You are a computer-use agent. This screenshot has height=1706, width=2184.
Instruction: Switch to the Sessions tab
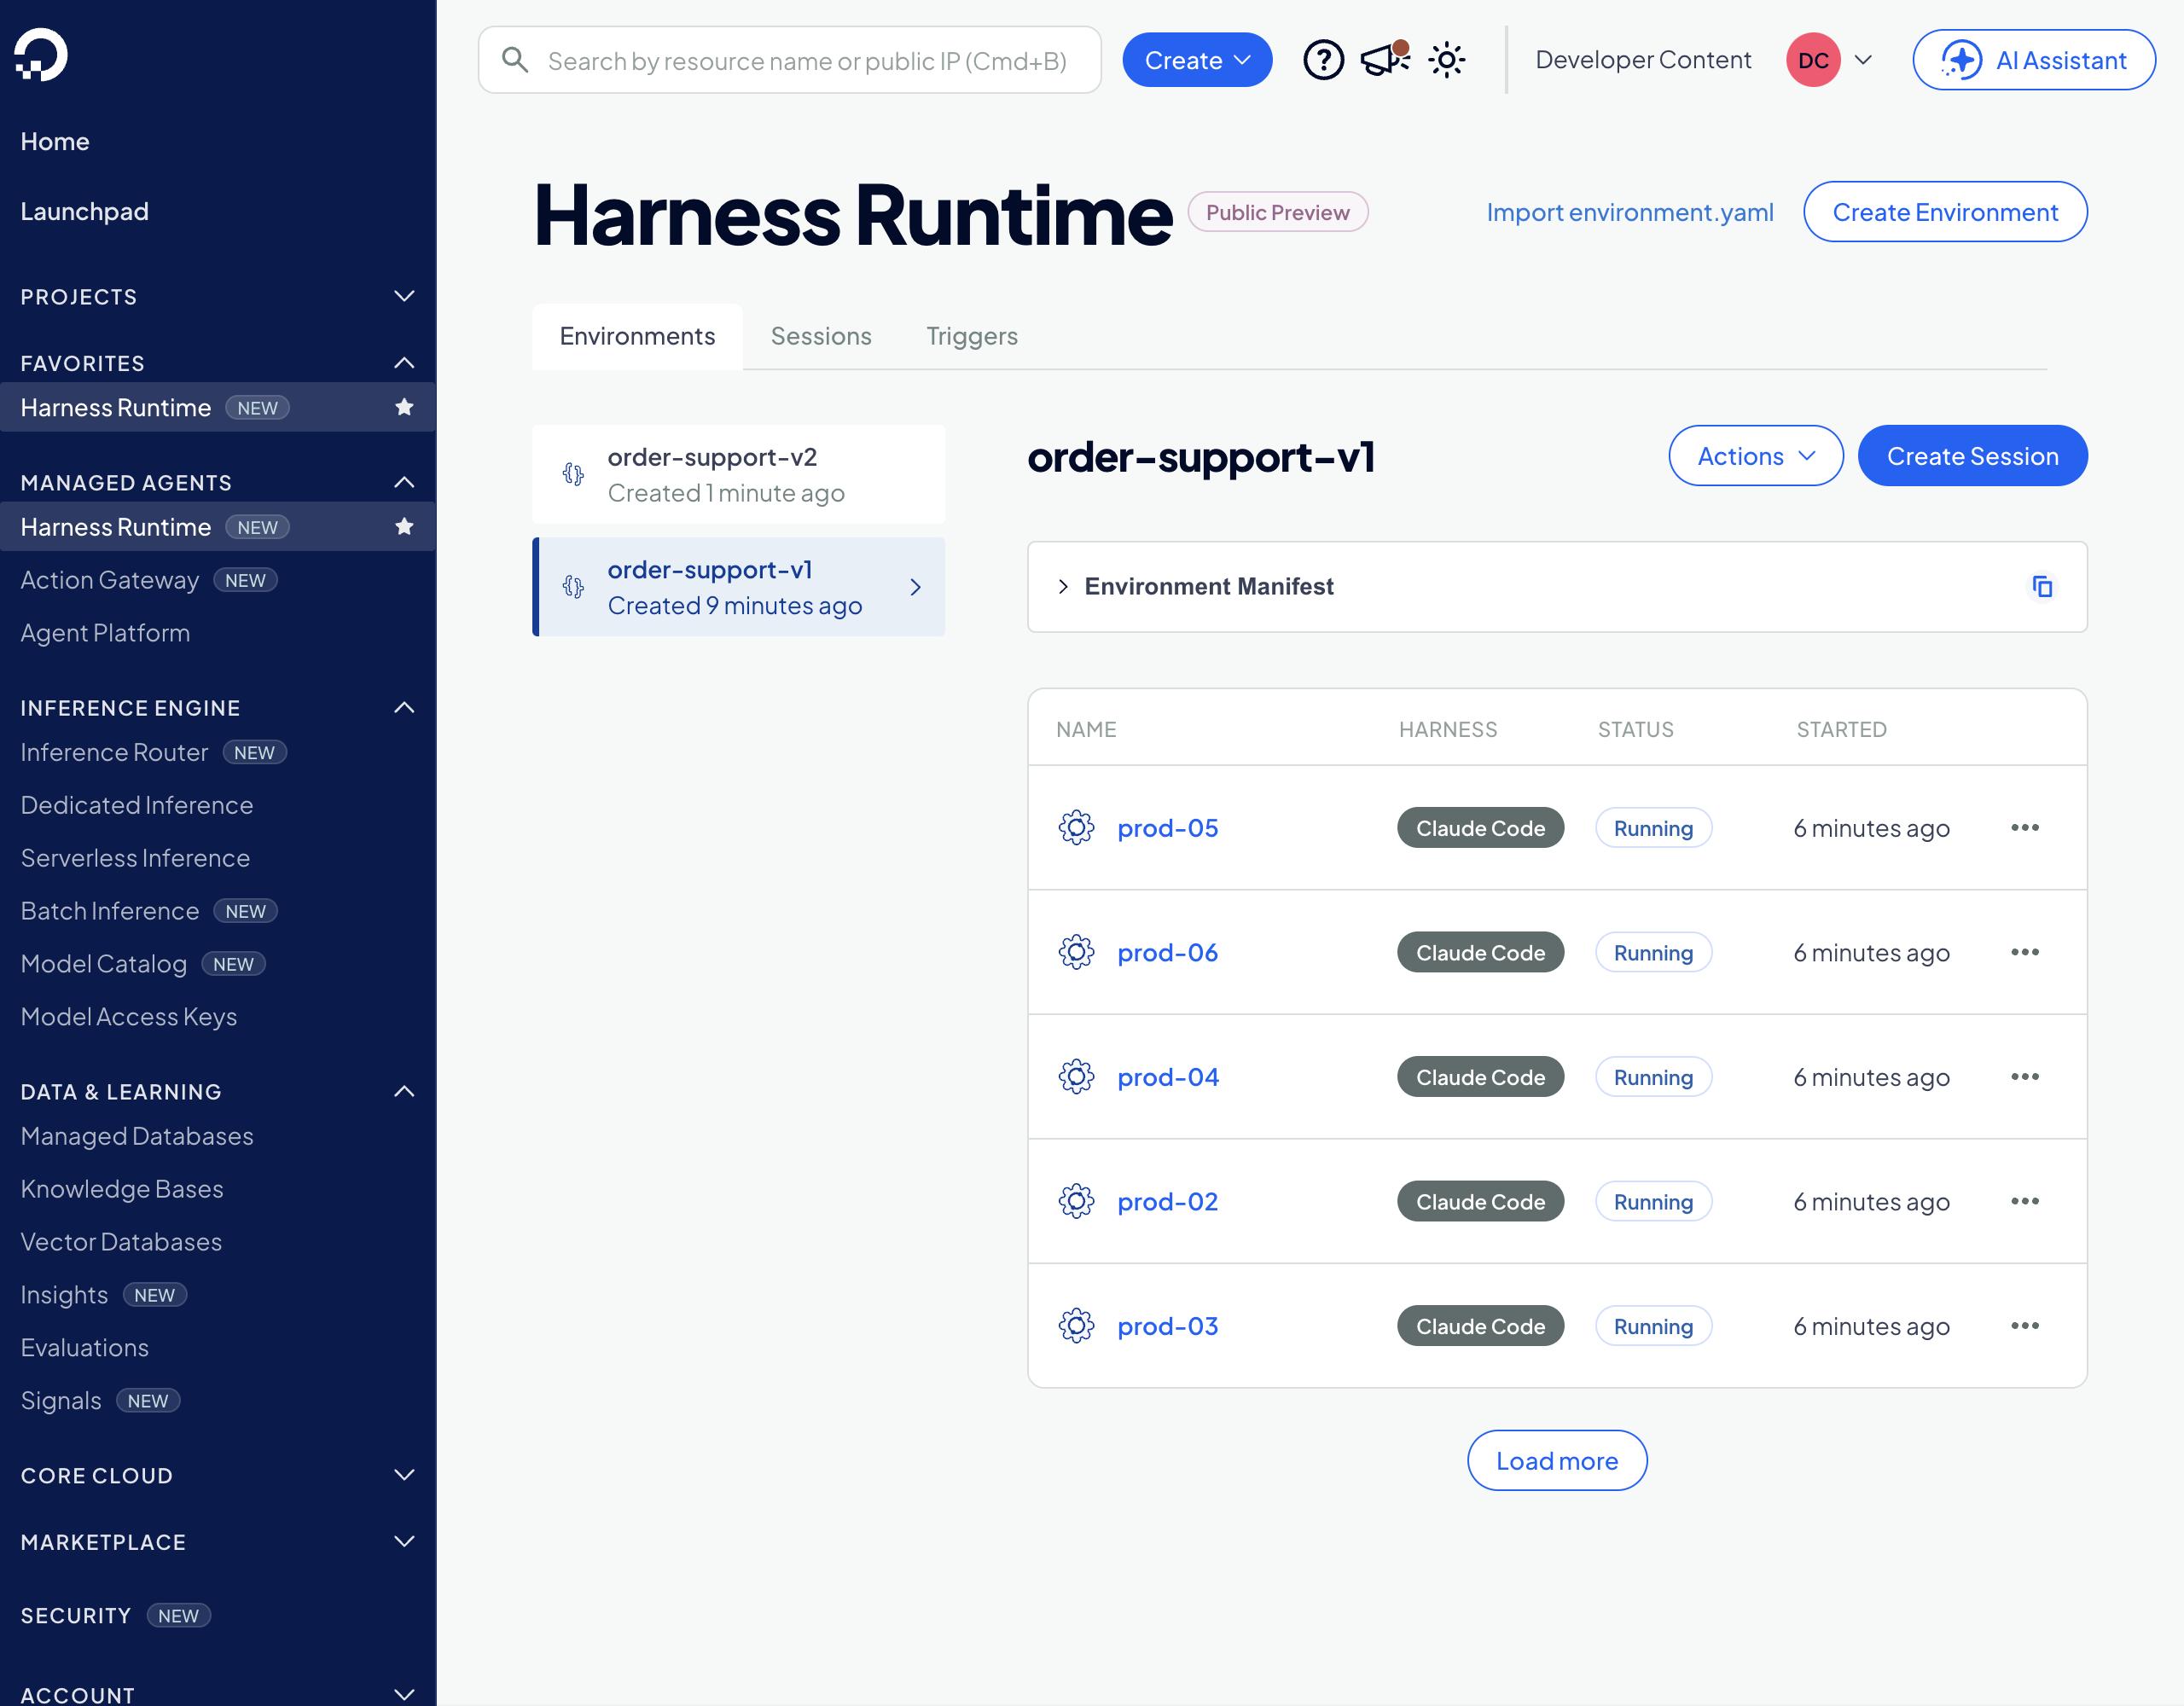click(x=821, y=336)
